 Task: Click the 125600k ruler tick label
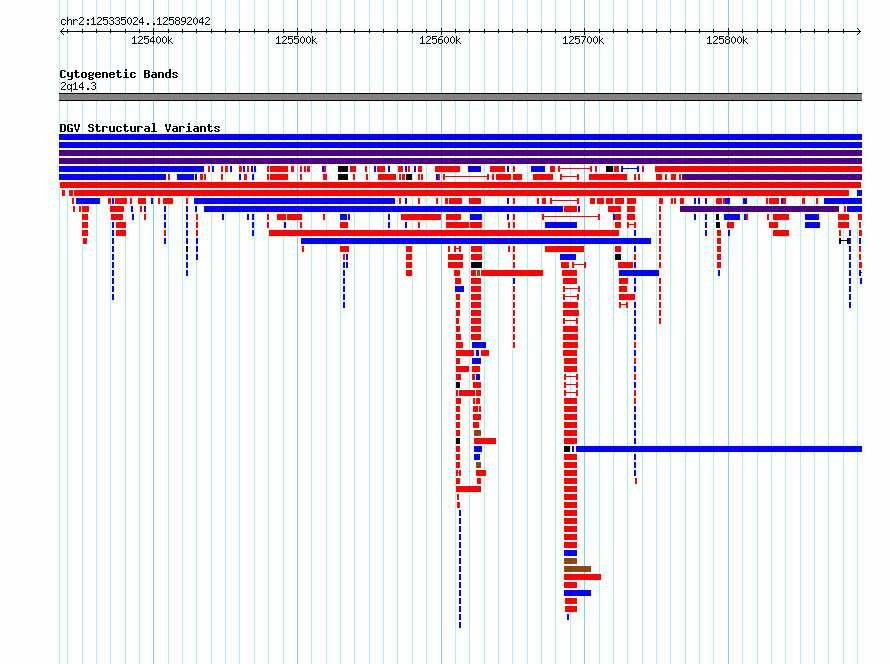coord(440,41)
